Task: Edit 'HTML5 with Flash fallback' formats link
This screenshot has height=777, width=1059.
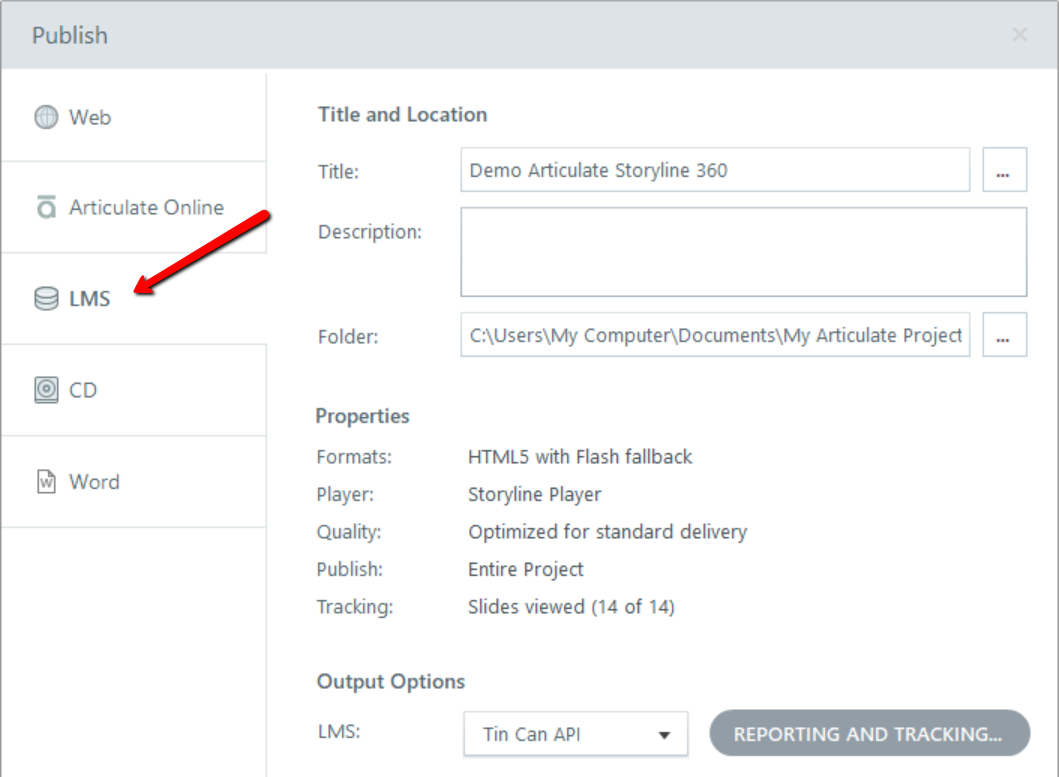Action: click(579, 457)
